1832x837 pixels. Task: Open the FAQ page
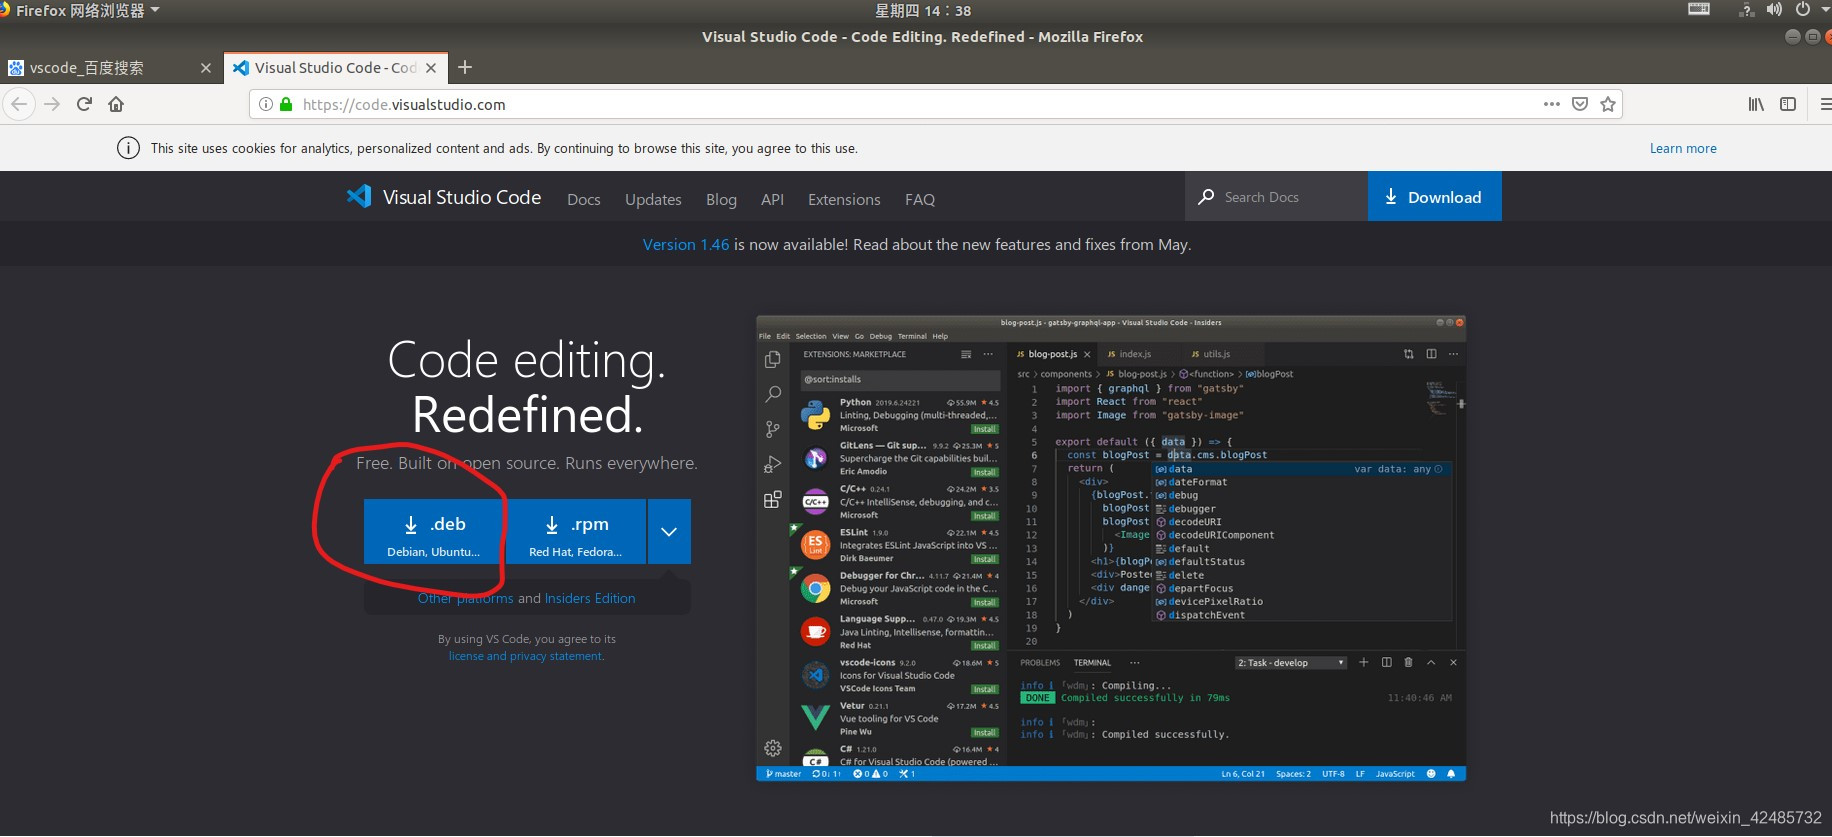coord(920,199)
